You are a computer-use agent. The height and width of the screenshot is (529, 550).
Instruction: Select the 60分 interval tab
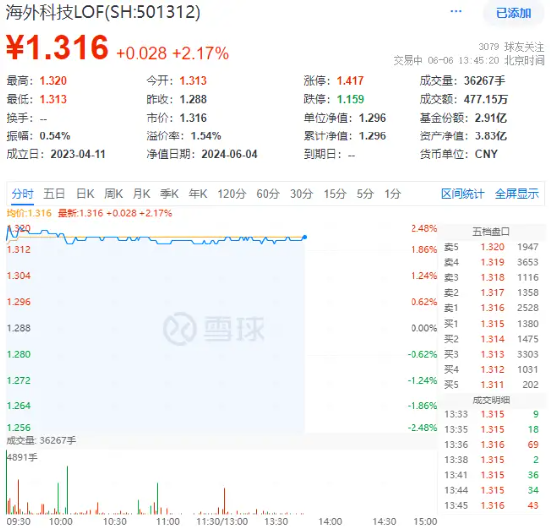pyautogui.click(x=268, y=194)
